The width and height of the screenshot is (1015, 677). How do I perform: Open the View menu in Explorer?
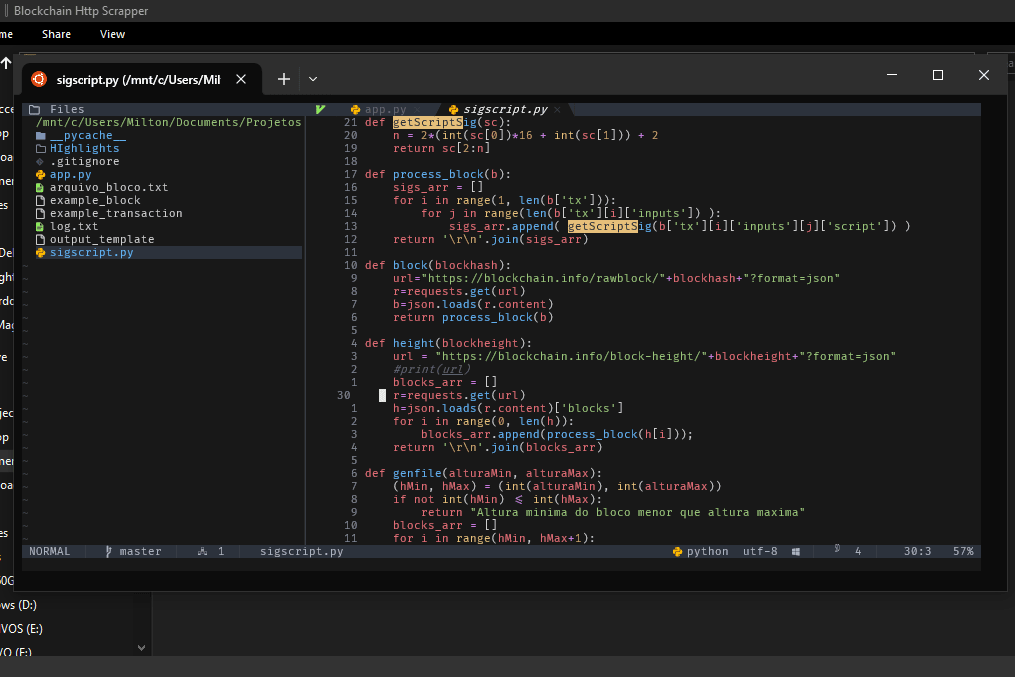(x=112, y=34)
